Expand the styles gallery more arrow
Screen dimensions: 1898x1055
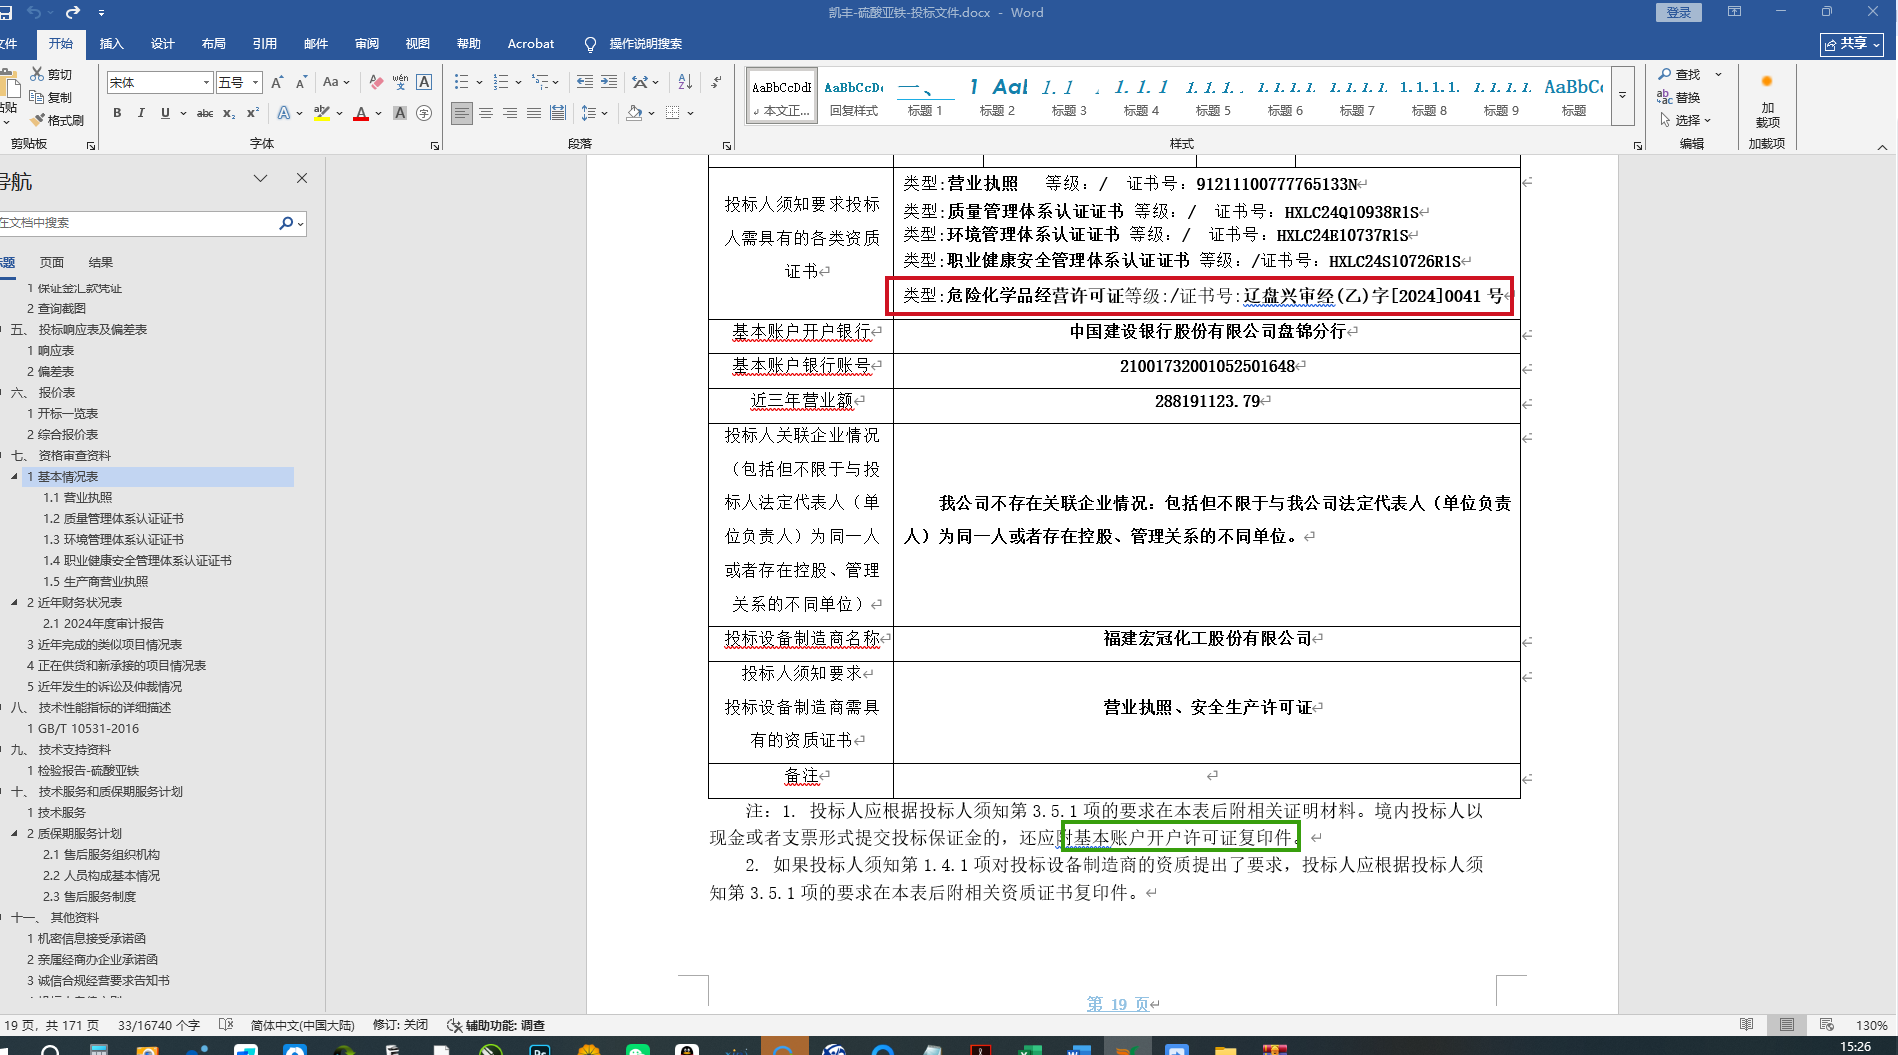click(x=1623, y=95)
